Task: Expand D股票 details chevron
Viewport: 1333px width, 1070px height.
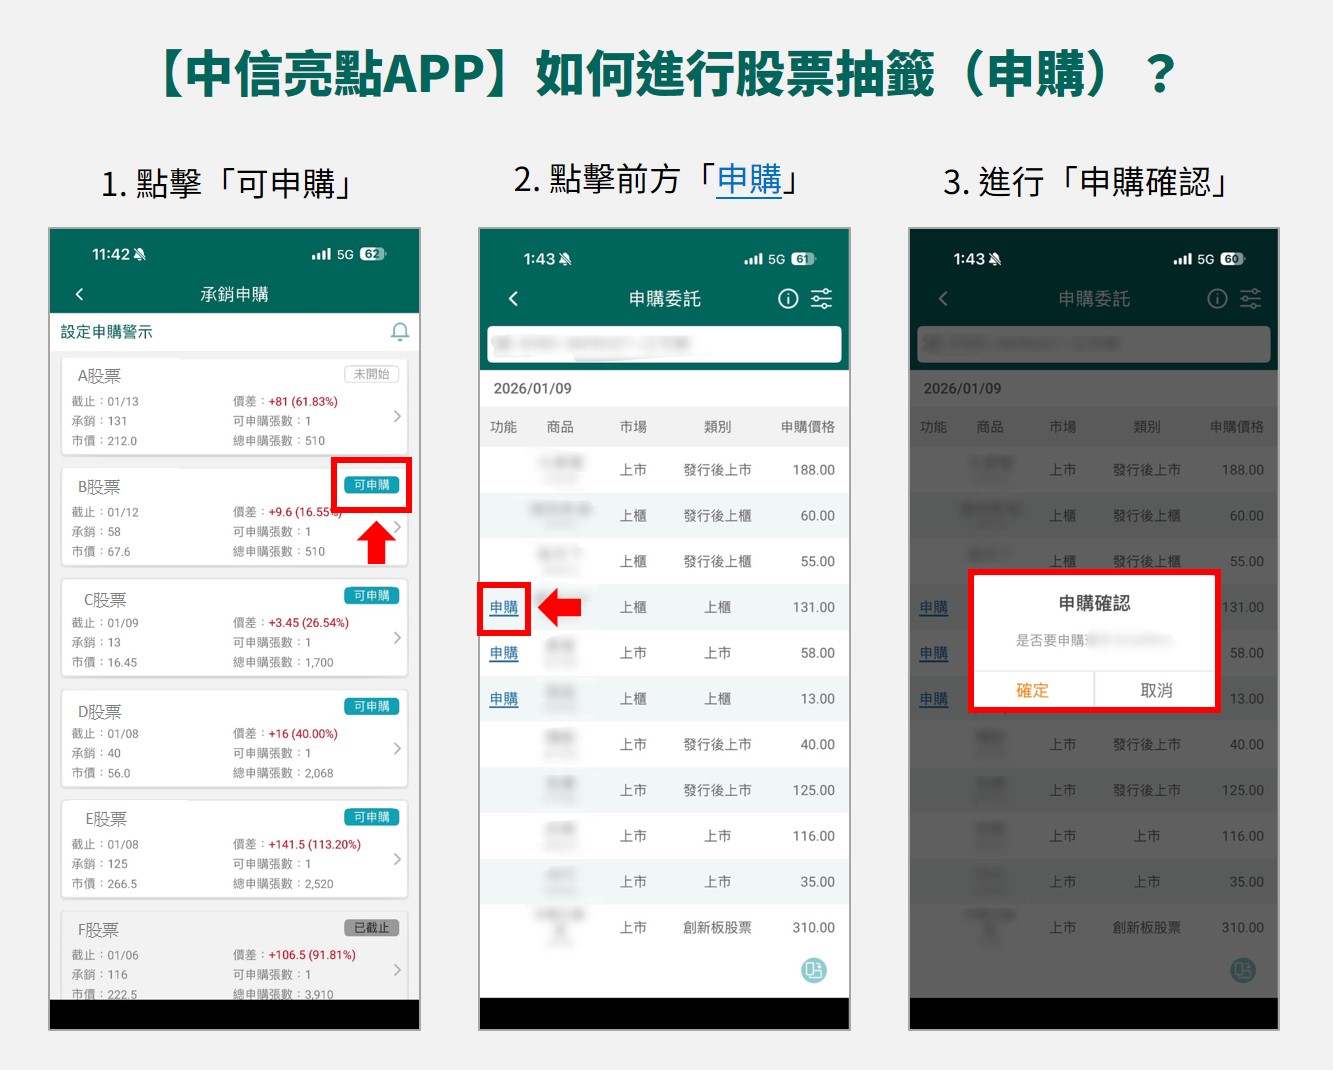Action: pyautogui.click(x=397, y=749)
